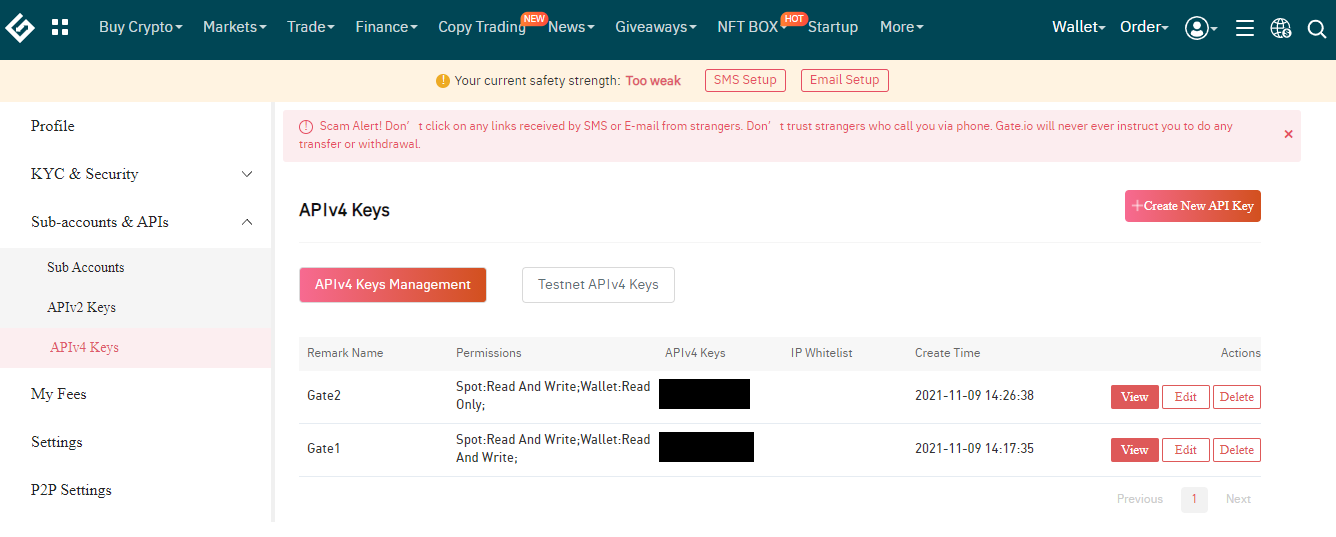Click create time 2021-11-09 14:26:38

click(x=974, y=396)
